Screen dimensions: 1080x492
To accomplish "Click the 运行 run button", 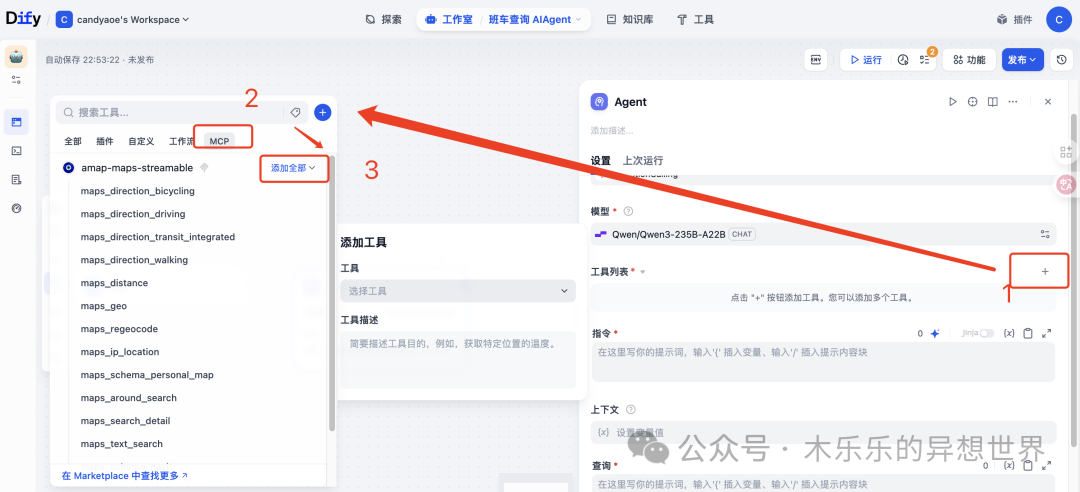I will tap(866, 60).
